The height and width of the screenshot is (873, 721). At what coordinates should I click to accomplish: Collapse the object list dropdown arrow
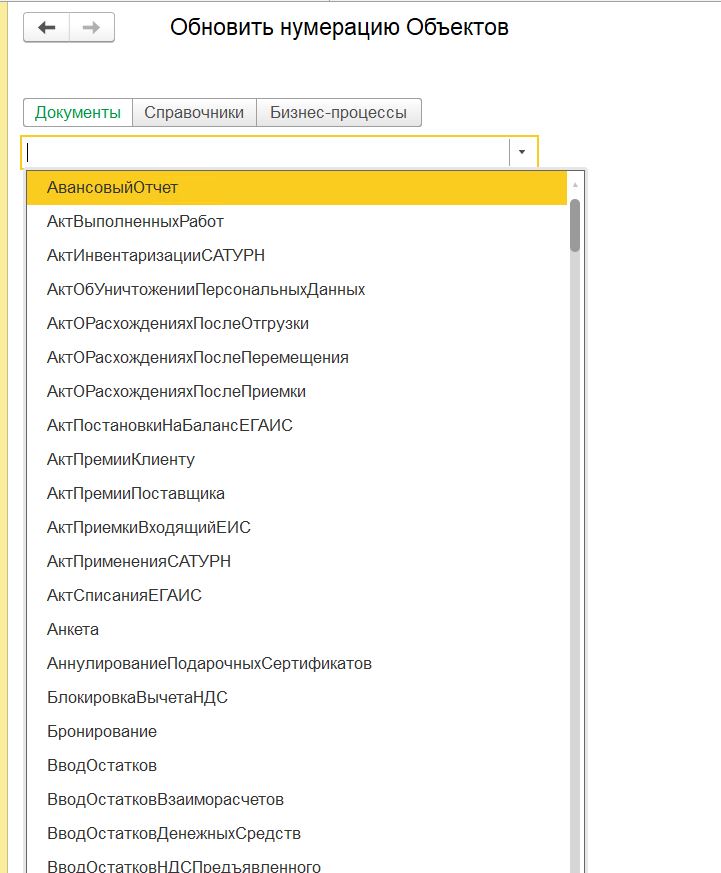point(522,151)
